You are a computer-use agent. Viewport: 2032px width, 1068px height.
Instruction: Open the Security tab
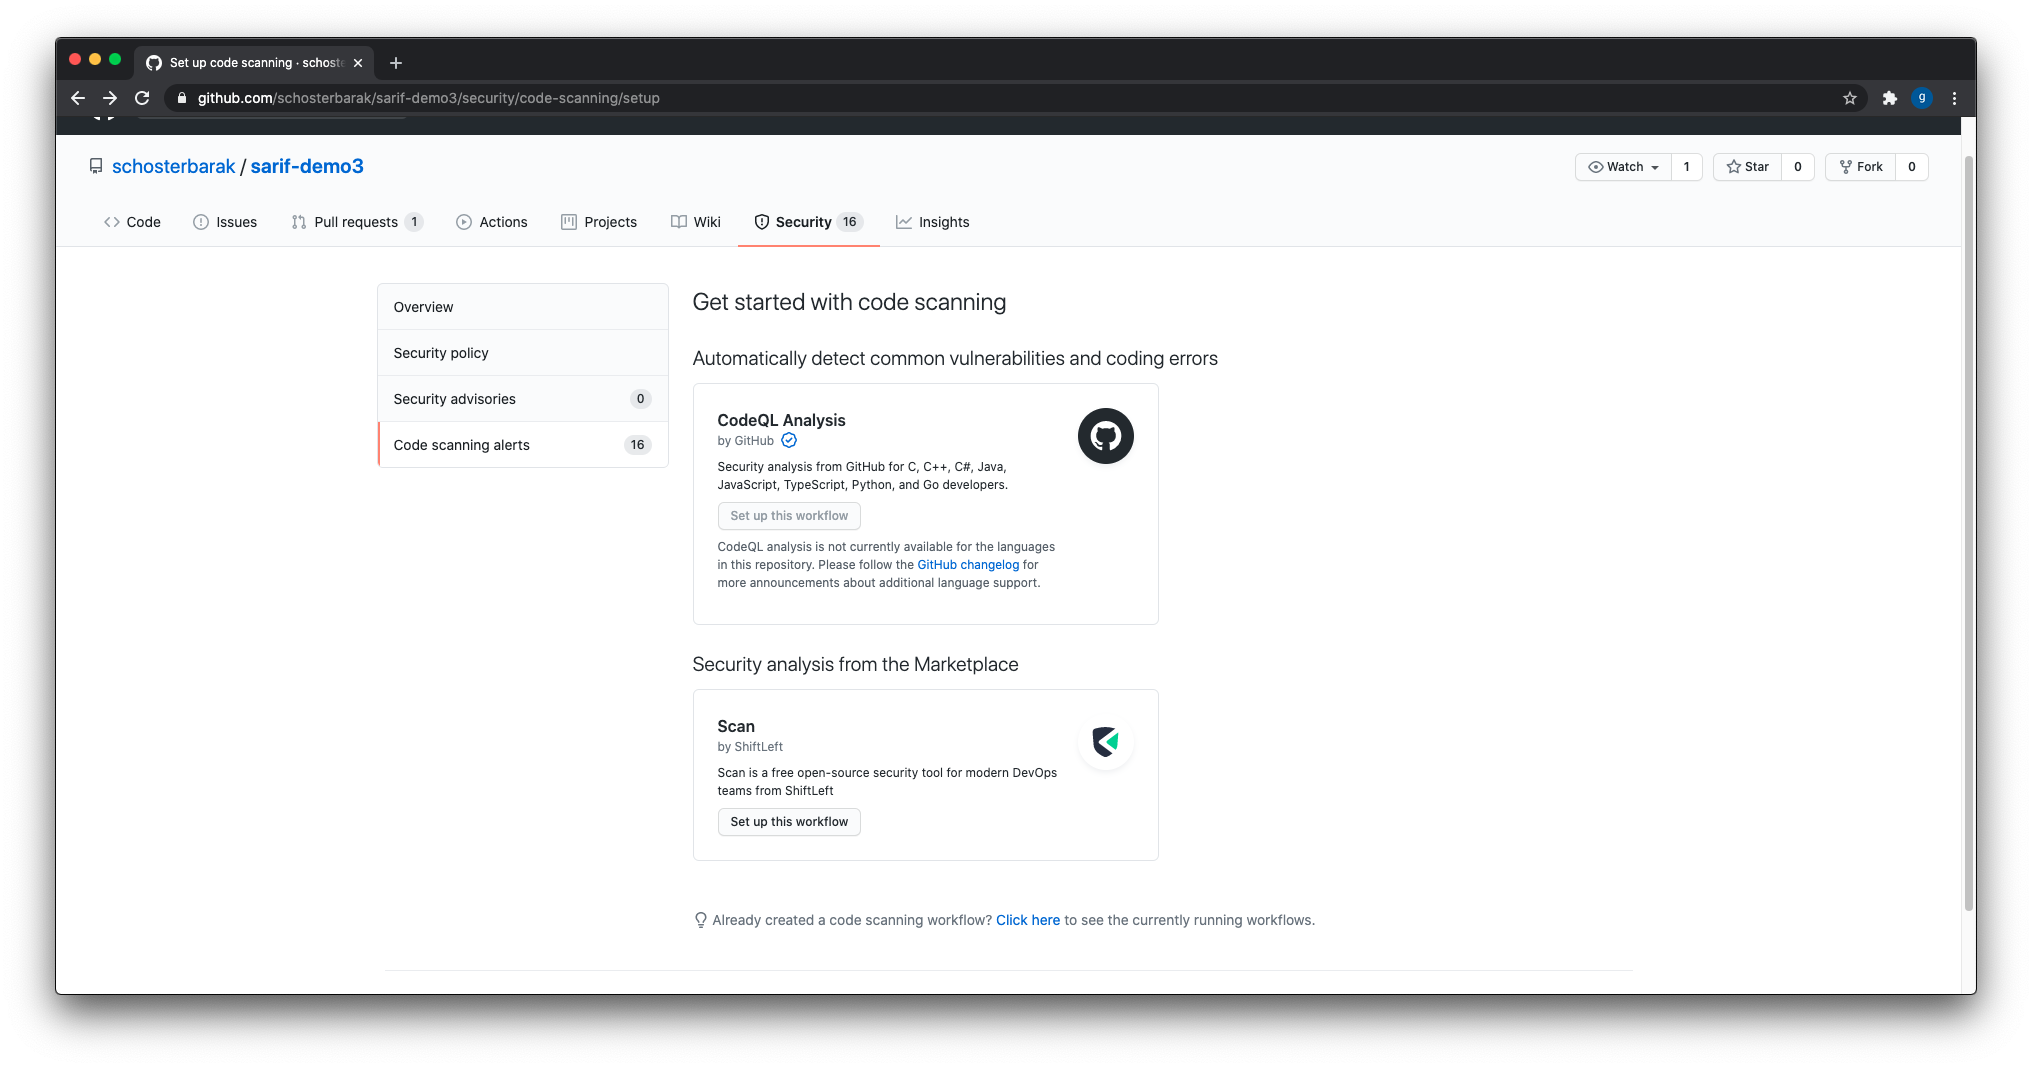pyautogui.click(x=808, y=222)
